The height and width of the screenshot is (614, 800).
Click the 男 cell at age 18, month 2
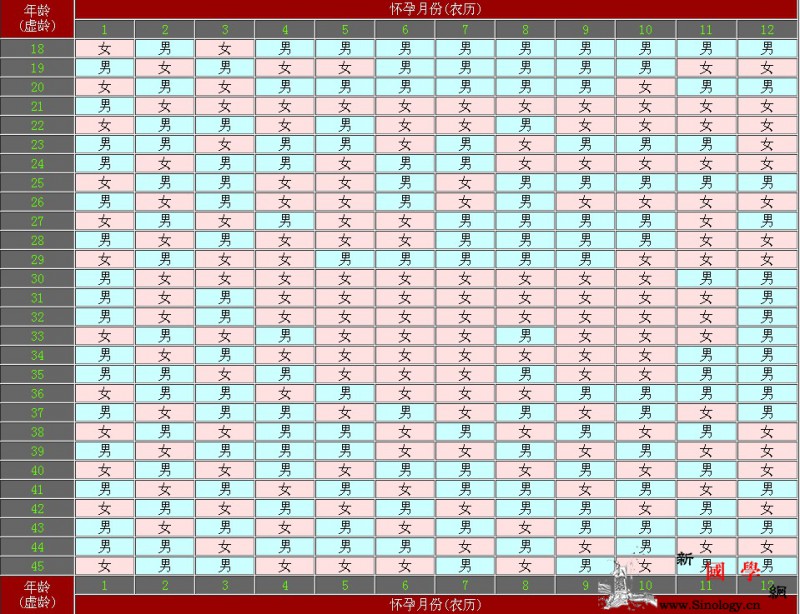pos(165,49)
